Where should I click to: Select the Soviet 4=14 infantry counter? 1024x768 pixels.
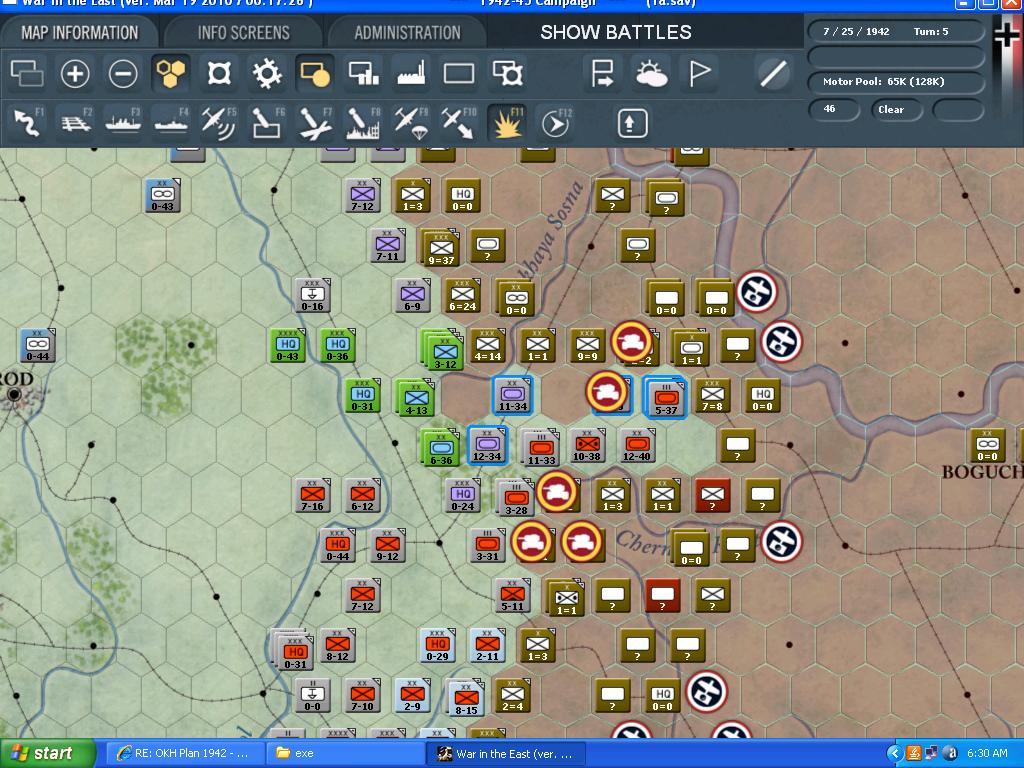(x=488, y=345)
